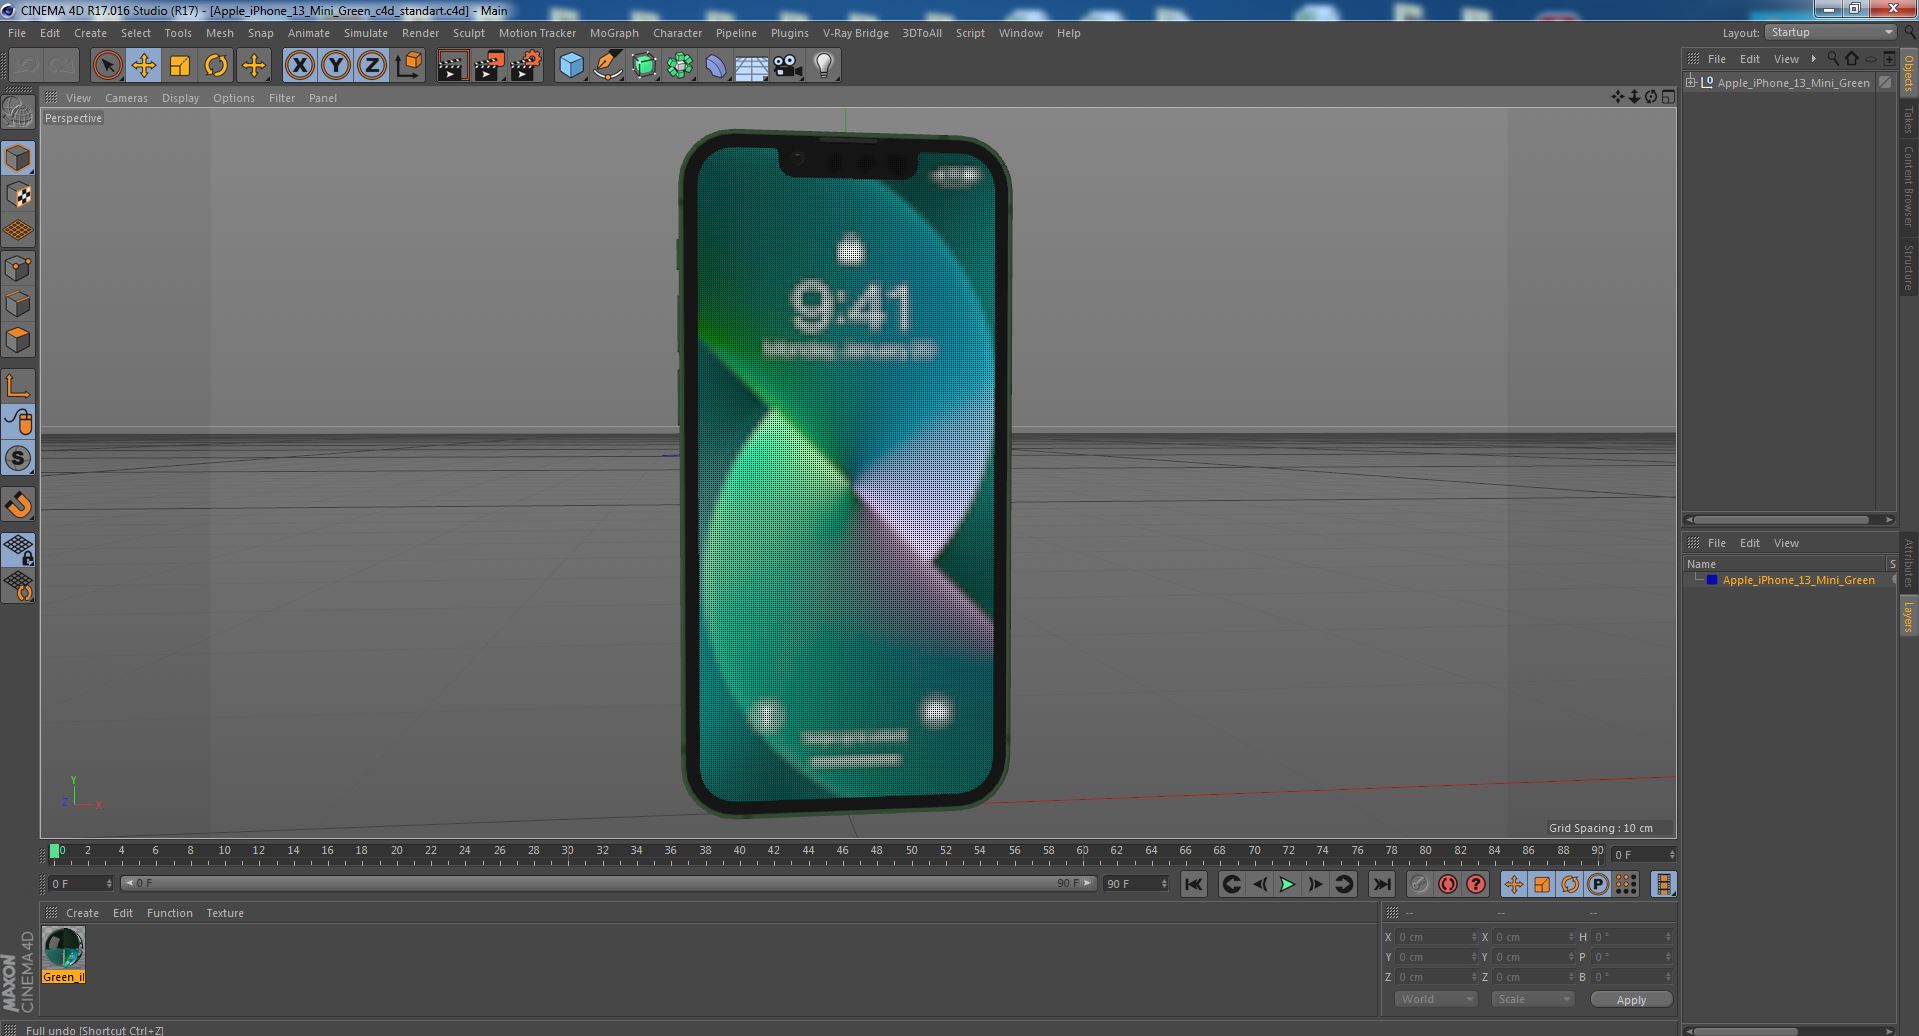Open the V-Ray Bridge menu
The width and height of the screenshot is (1919, 1036).
(x=855, y=33)
